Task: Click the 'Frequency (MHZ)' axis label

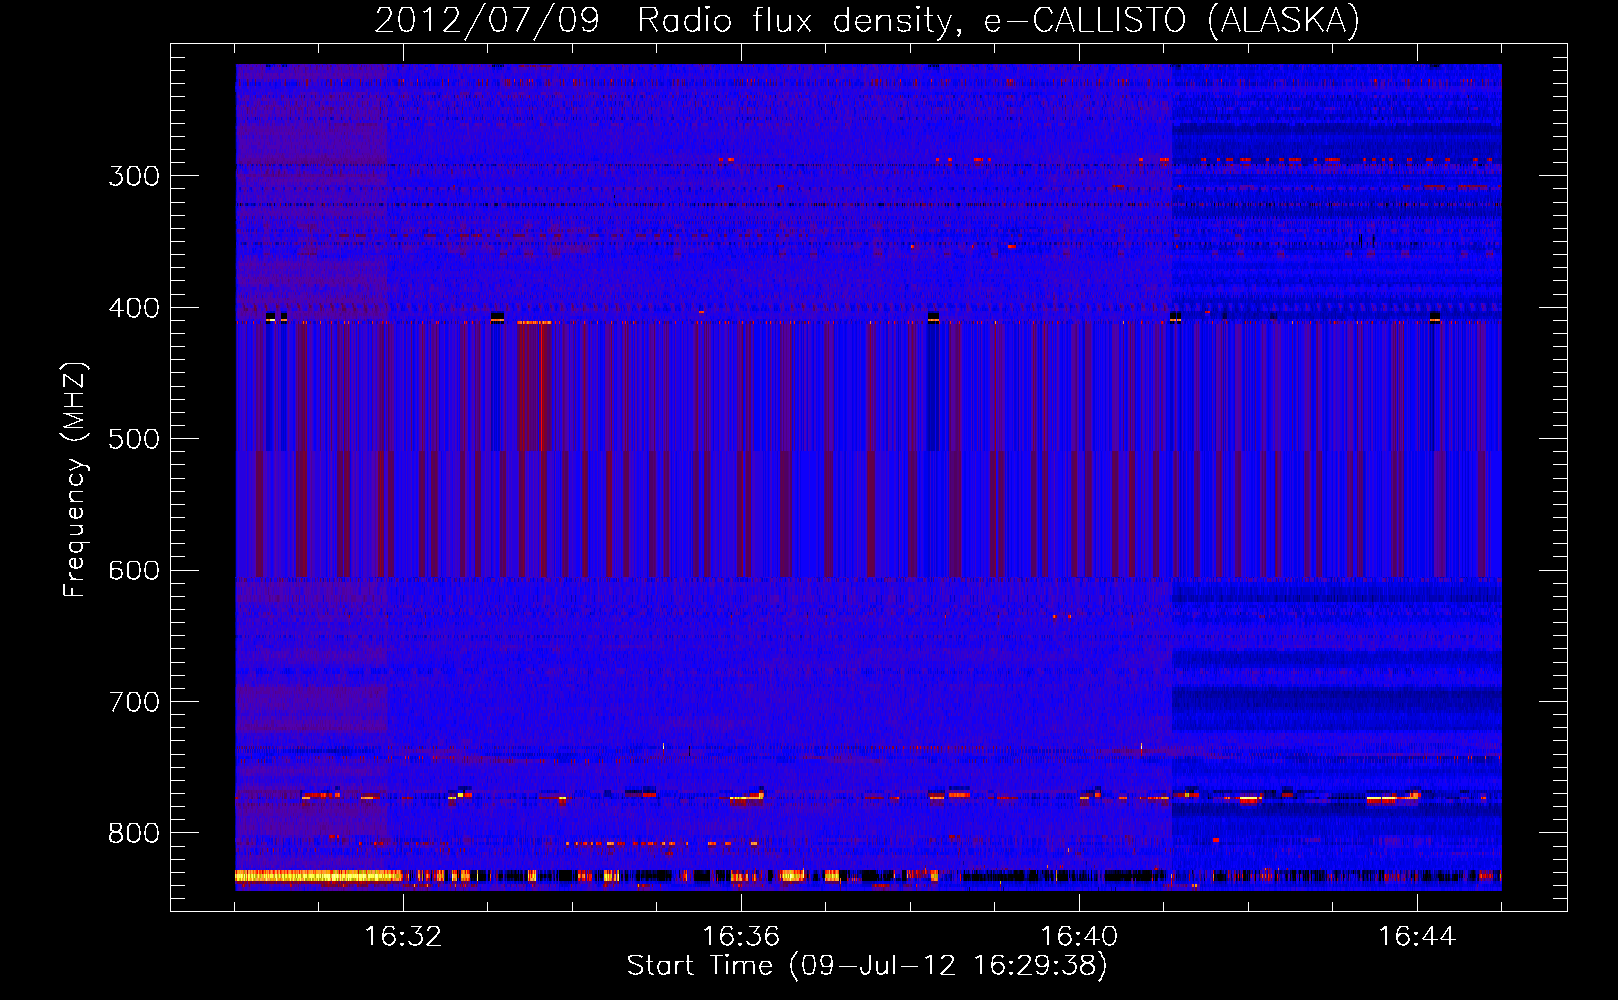Action: click(x=75, y=480)
